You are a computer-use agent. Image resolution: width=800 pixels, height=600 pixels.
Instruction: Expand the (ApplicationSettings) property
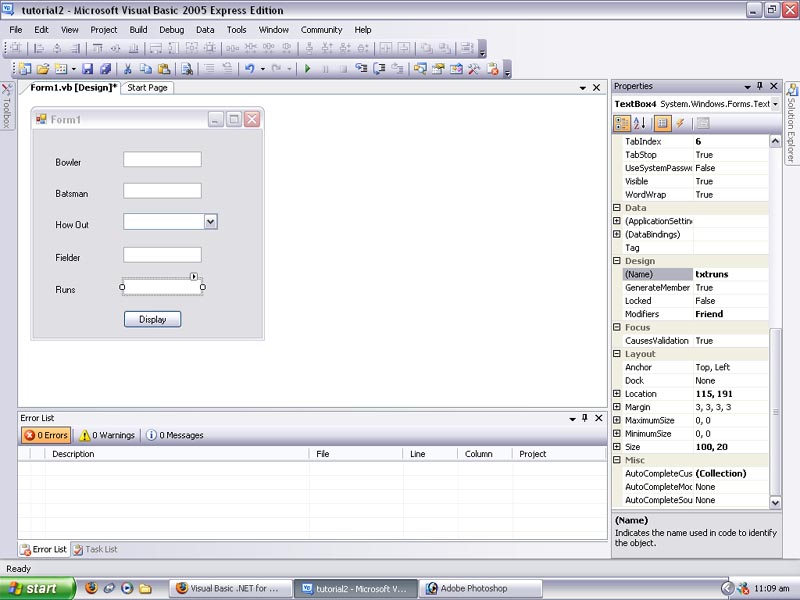pos(617,221)
